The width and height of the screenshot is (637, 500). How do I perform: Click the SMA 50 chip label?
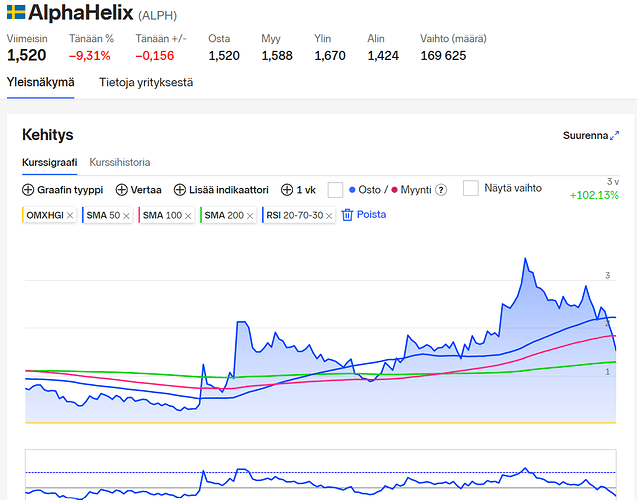[x=103, y=215]
